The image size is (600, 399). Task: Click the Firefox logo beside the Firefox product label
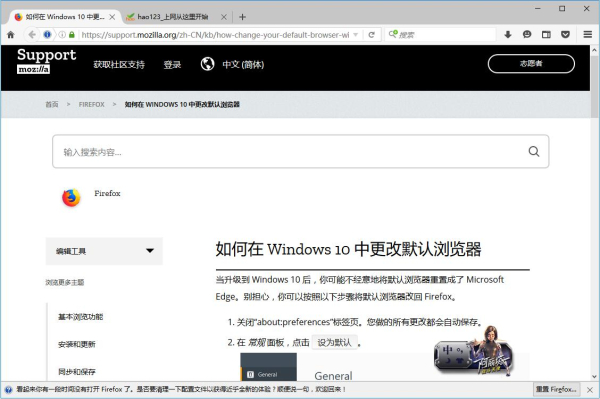[x=71, y=197]
